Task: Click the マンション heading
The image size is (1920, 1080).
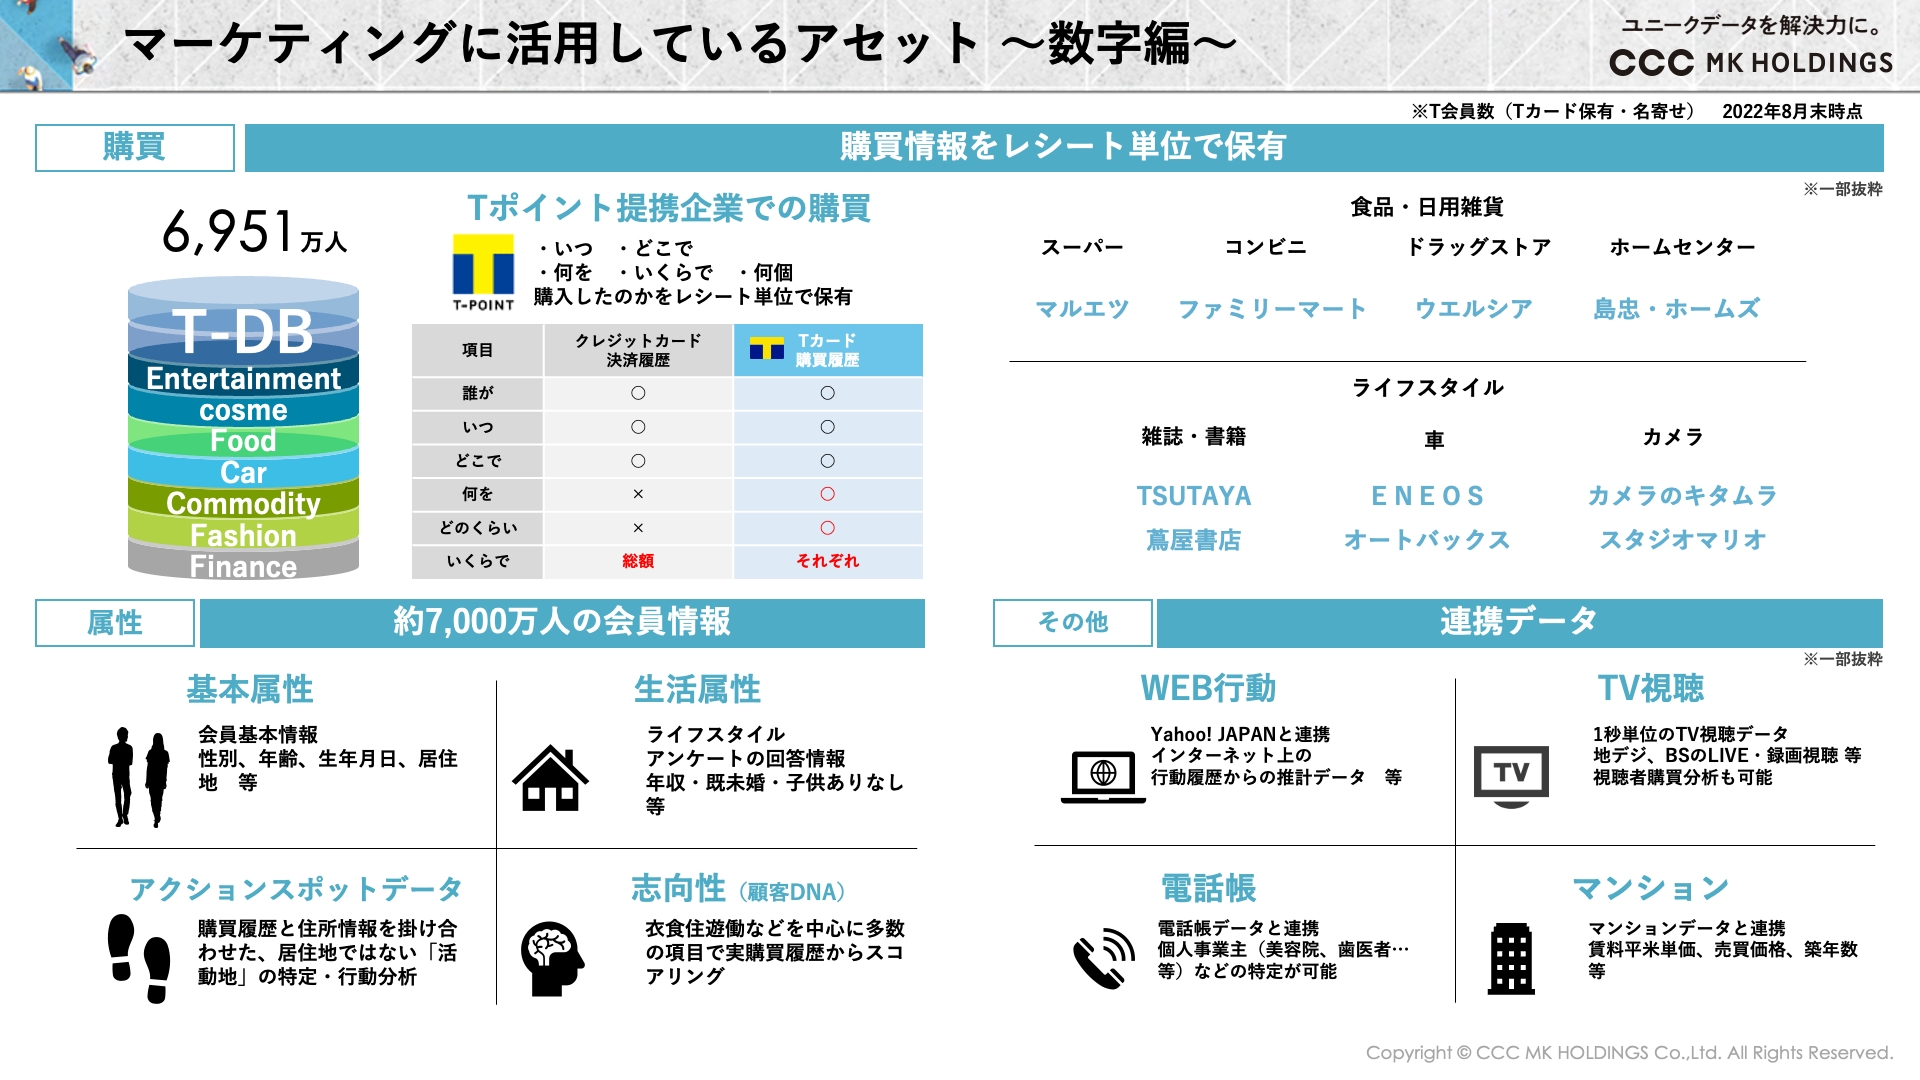Action: coord(1651,888)
